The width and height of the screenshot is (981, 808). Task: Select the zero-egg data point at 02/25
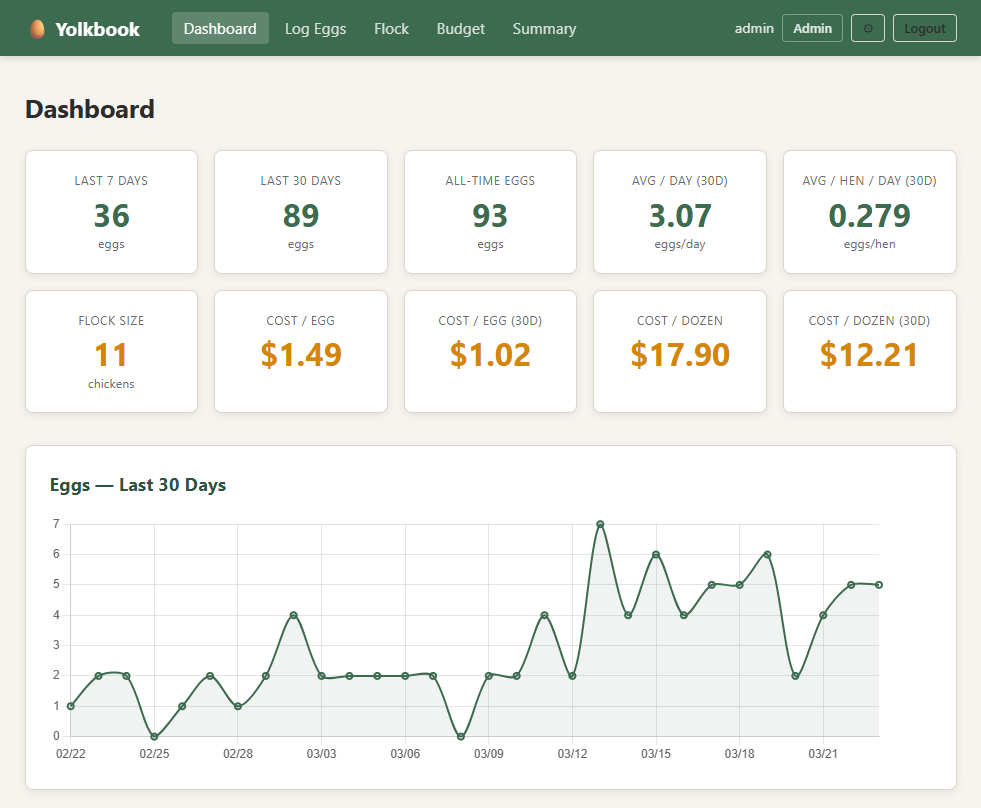154,735
